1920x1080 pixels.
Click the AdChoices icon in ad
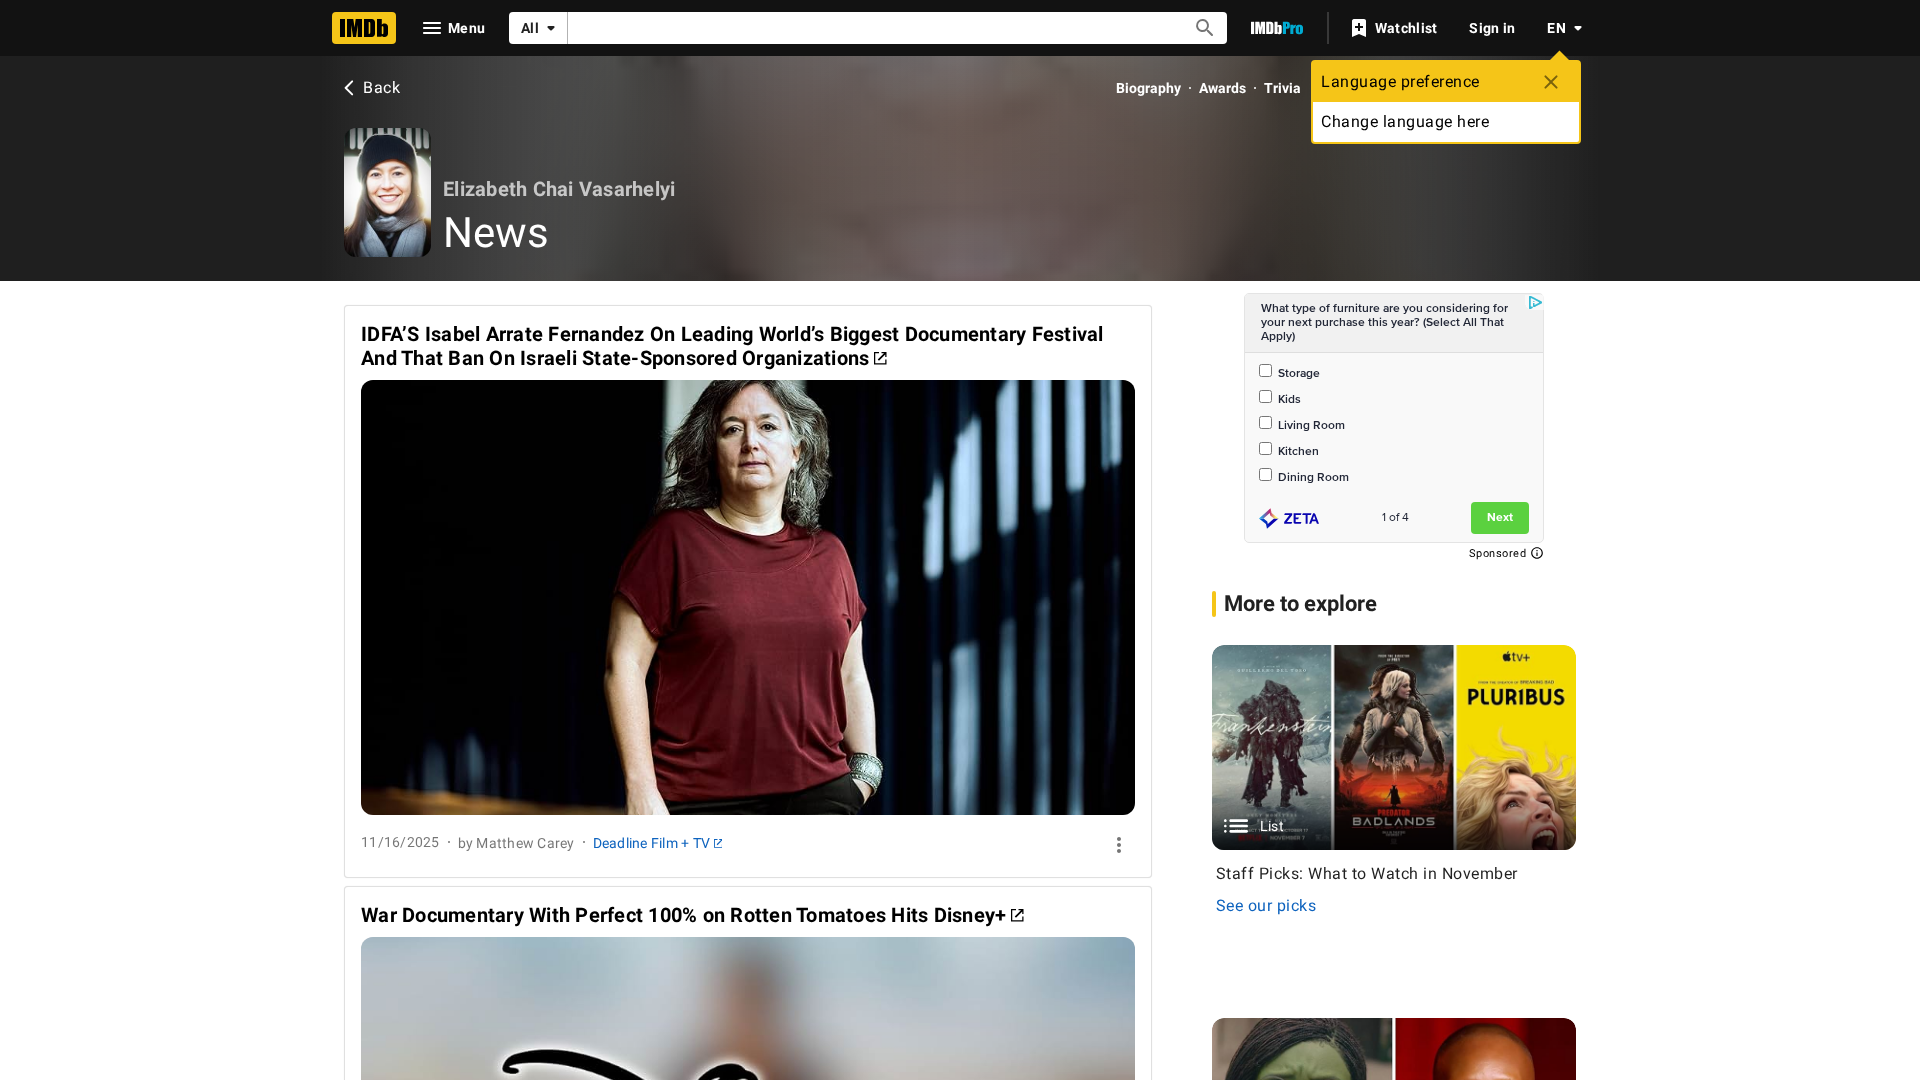pos(1534,302)
